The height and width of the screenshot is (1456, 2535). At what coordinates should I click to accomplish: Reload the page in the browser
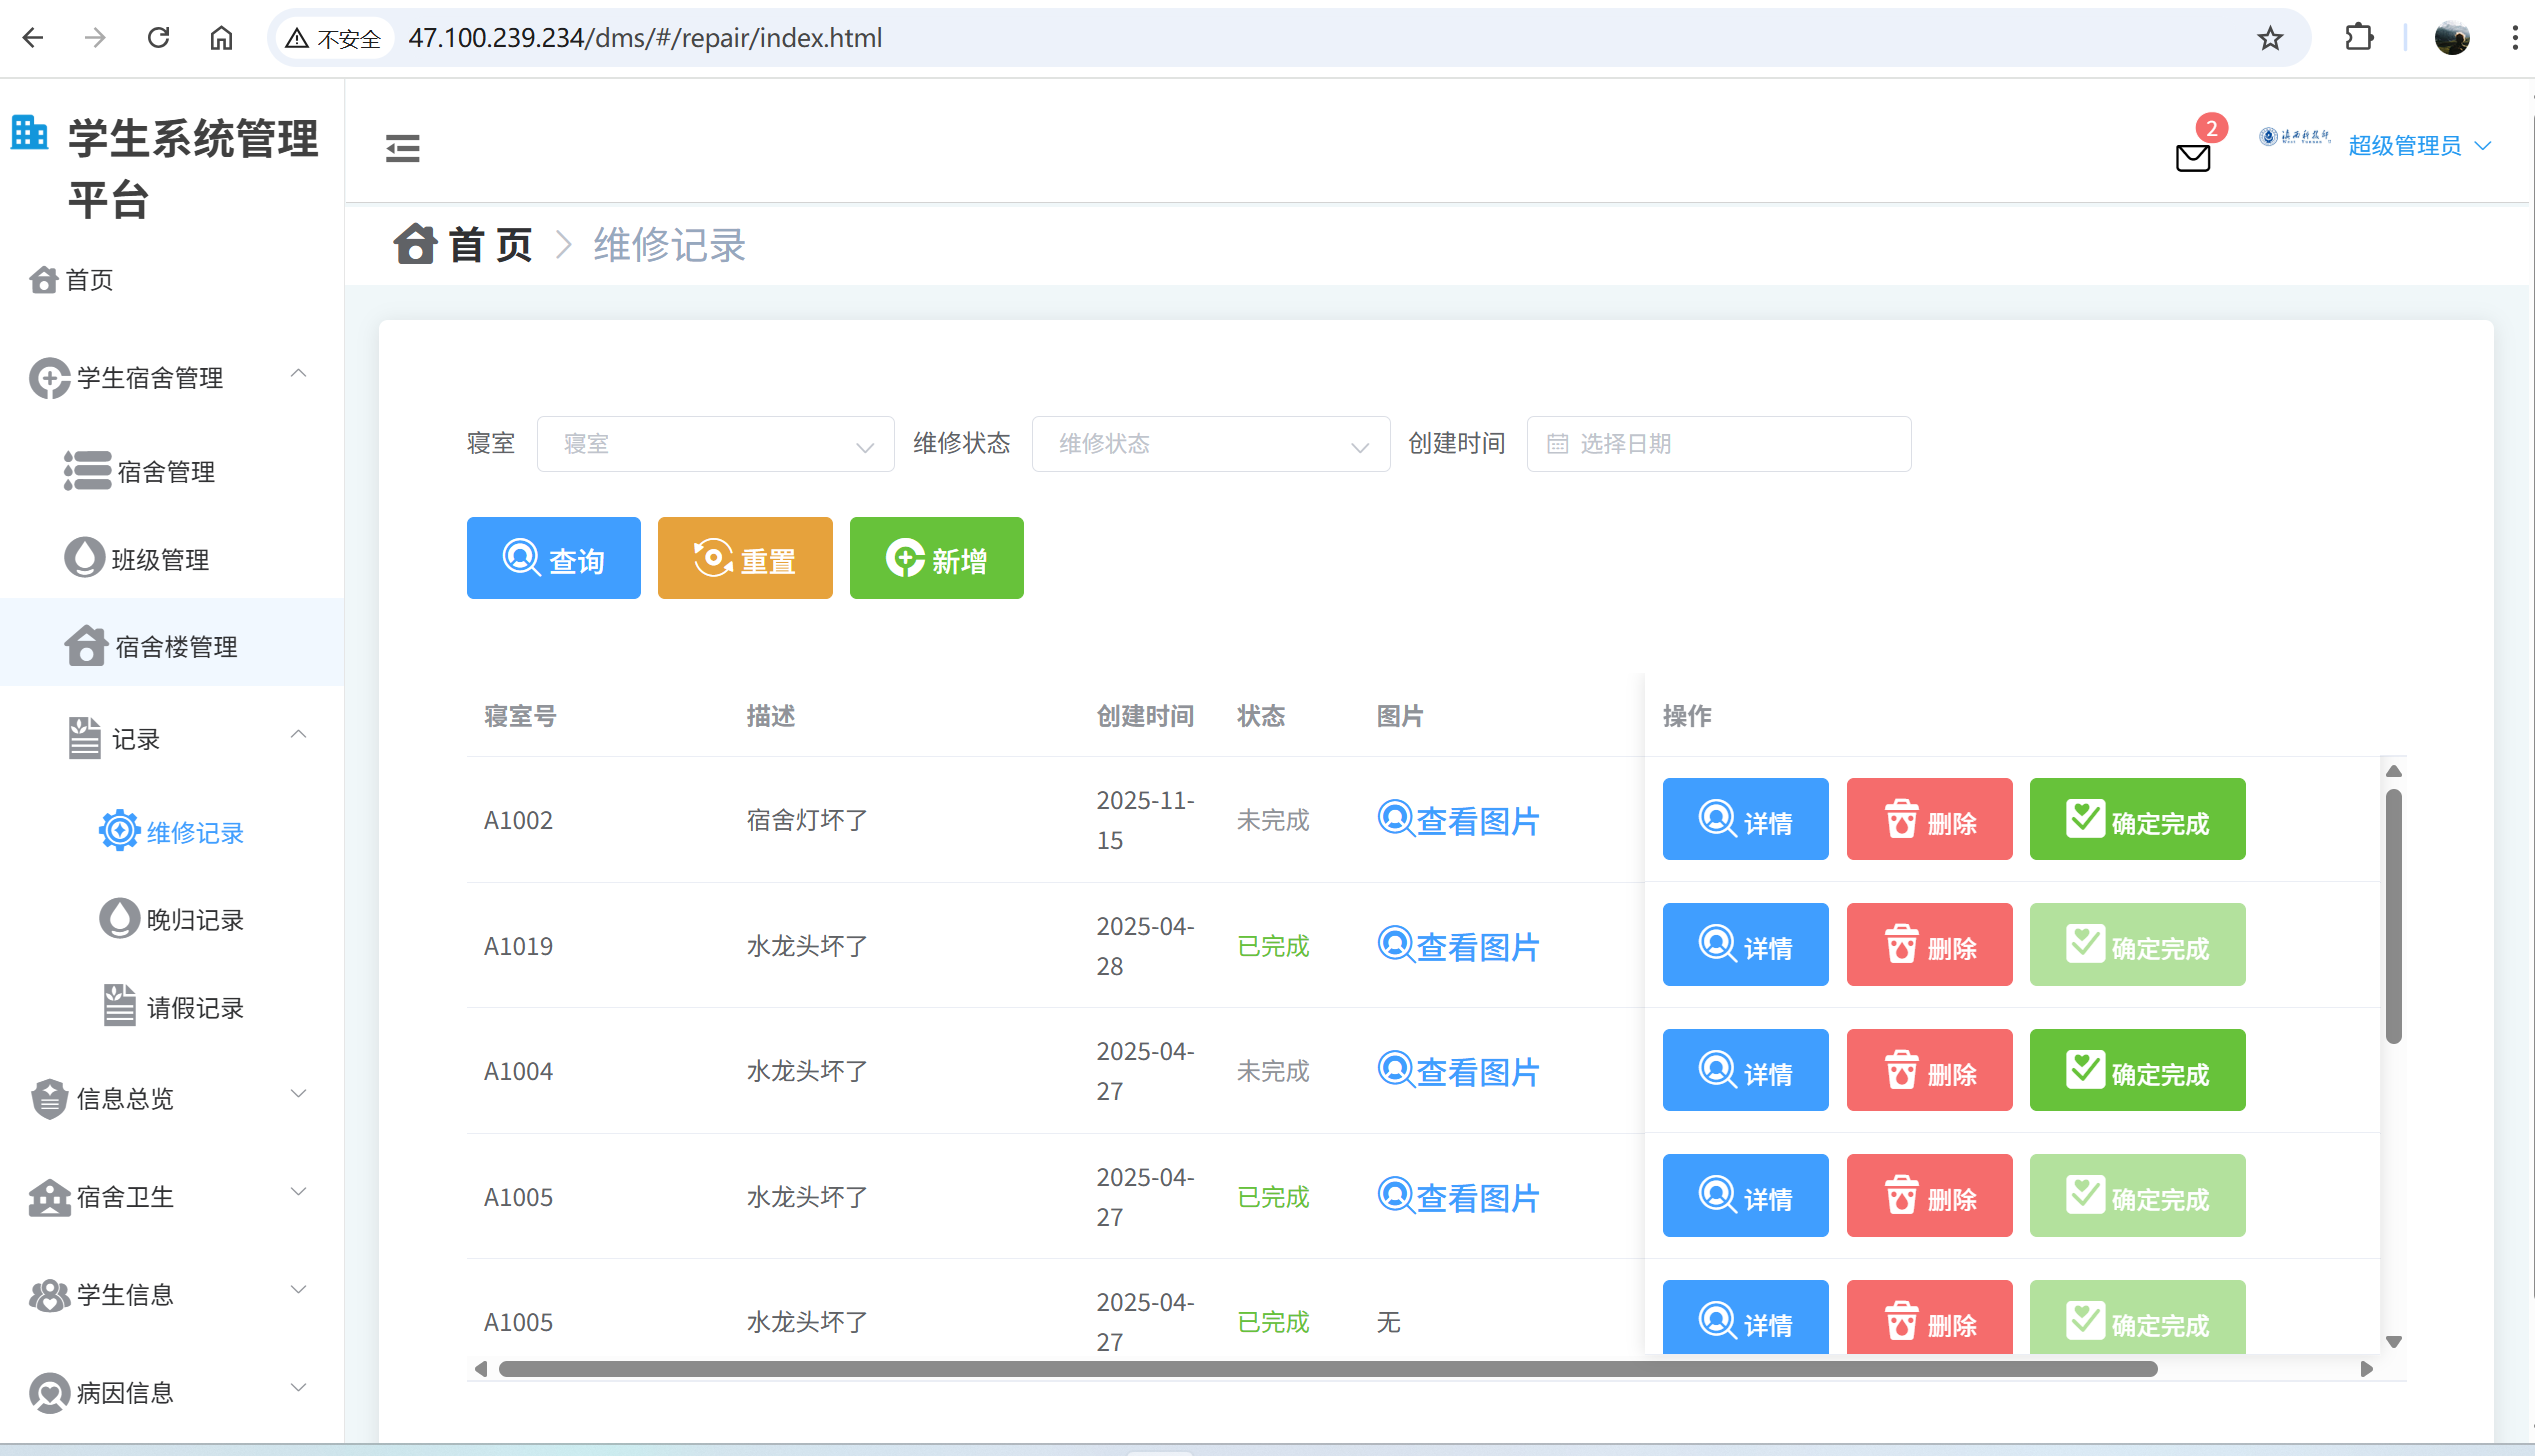pyautogui.click(x=158, y=38)
